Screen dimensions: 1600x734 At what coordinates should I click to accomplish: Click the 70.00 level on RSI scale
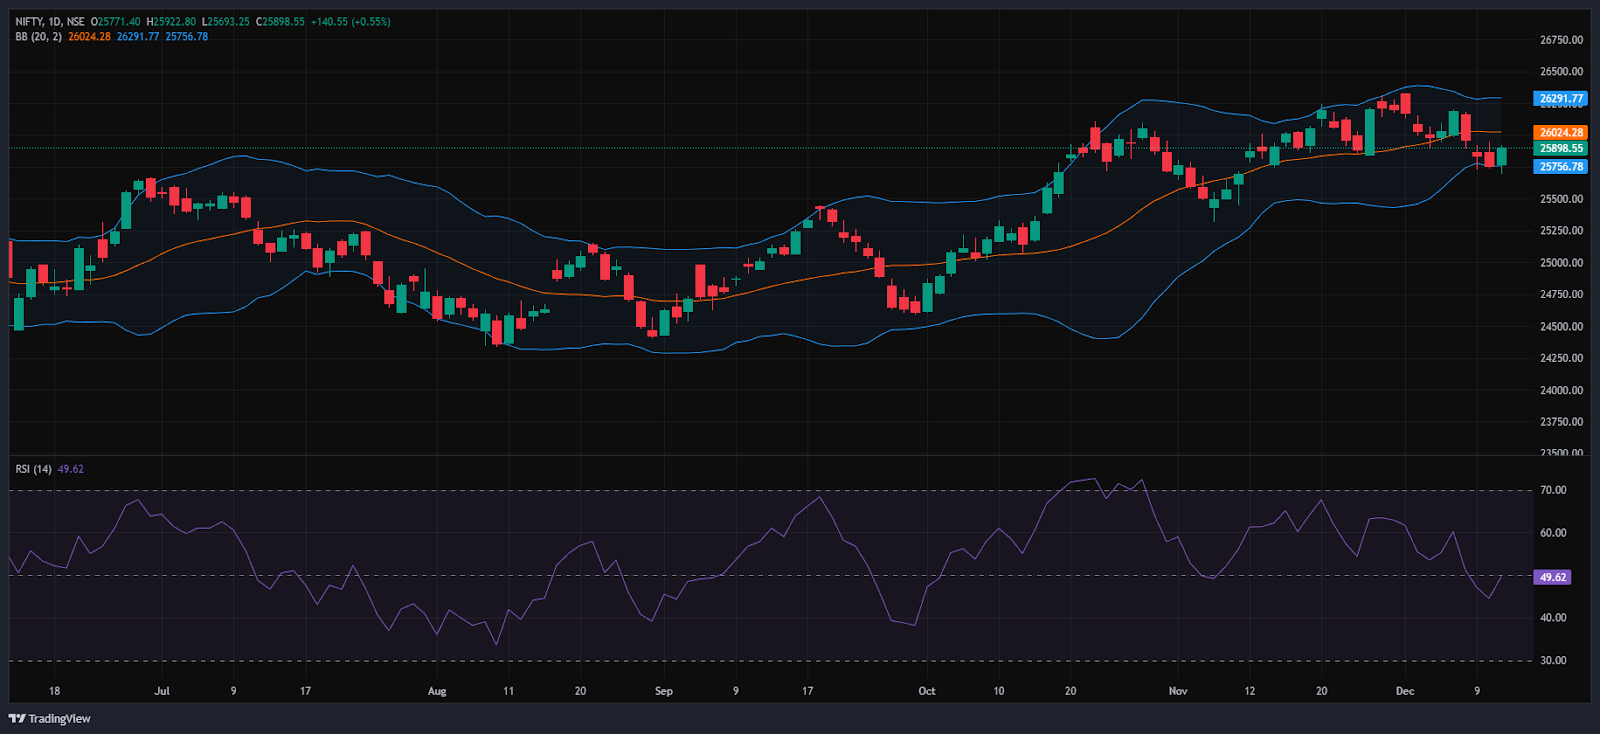pyautogui.click(x=1553, y=490)
